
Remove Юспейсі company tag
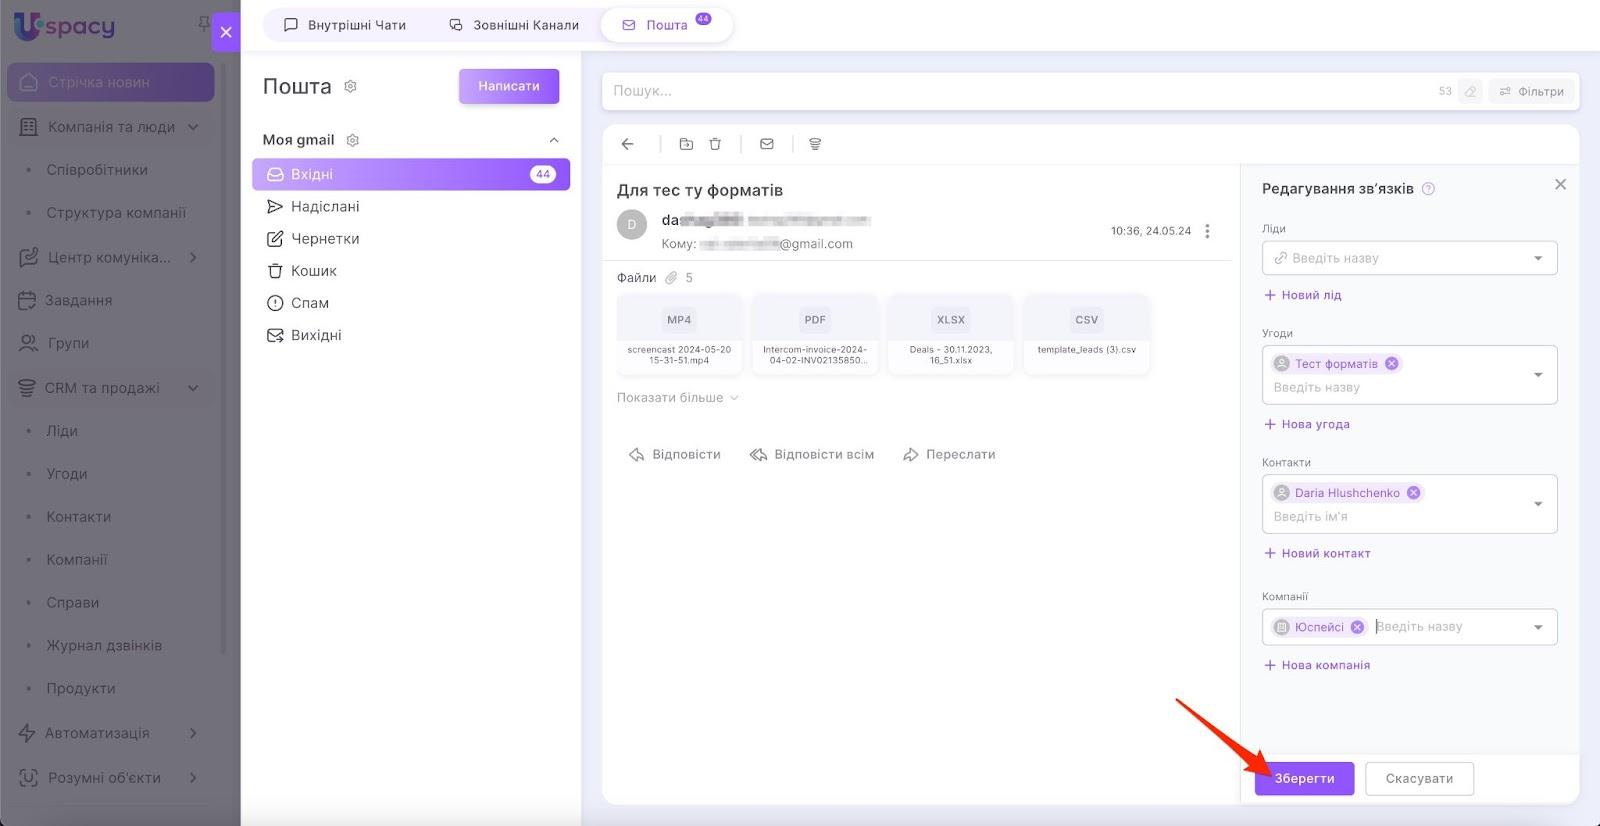(1357, 627)
